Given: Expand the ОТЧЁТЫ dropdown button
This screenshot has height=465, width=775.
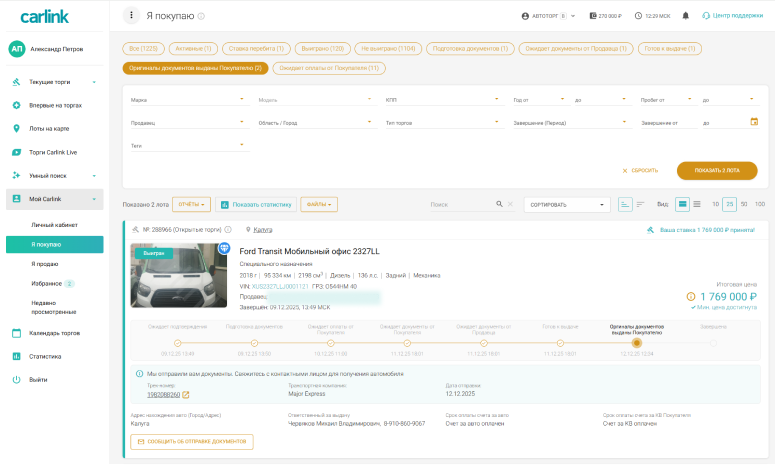Looking at the screenshot, I should [192, 204].
